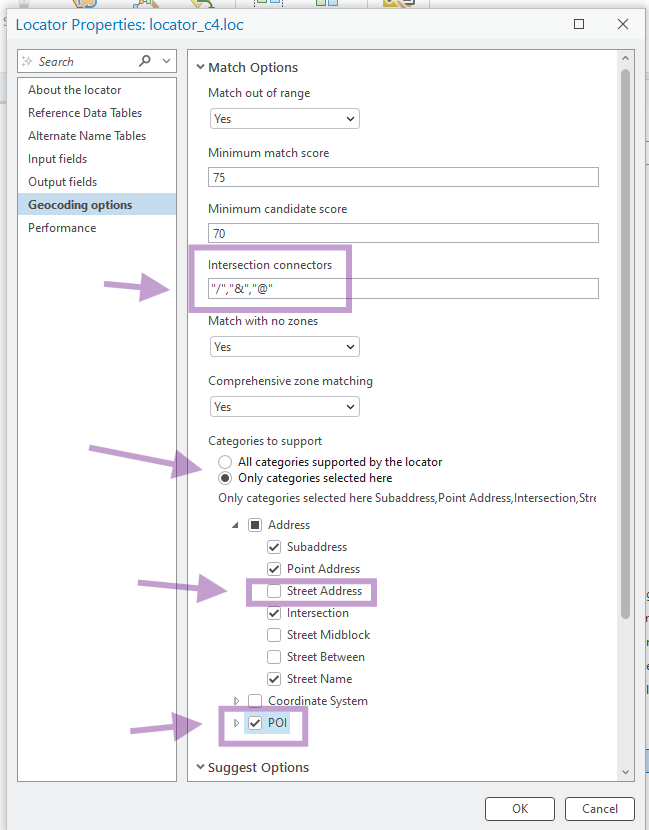Open Comprehensive zone matching dropdown
Image resolution: width=649 pixels, height=830 pixels.
tap(284, 407)
